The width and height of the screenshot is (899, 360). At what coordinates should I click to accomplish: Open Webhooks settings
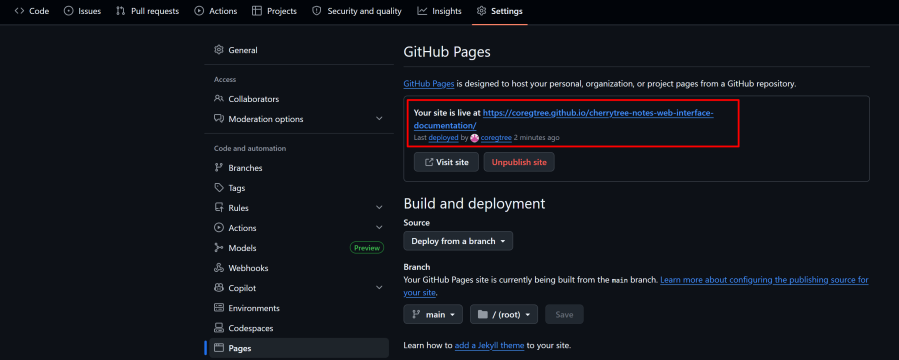[299, 268]
